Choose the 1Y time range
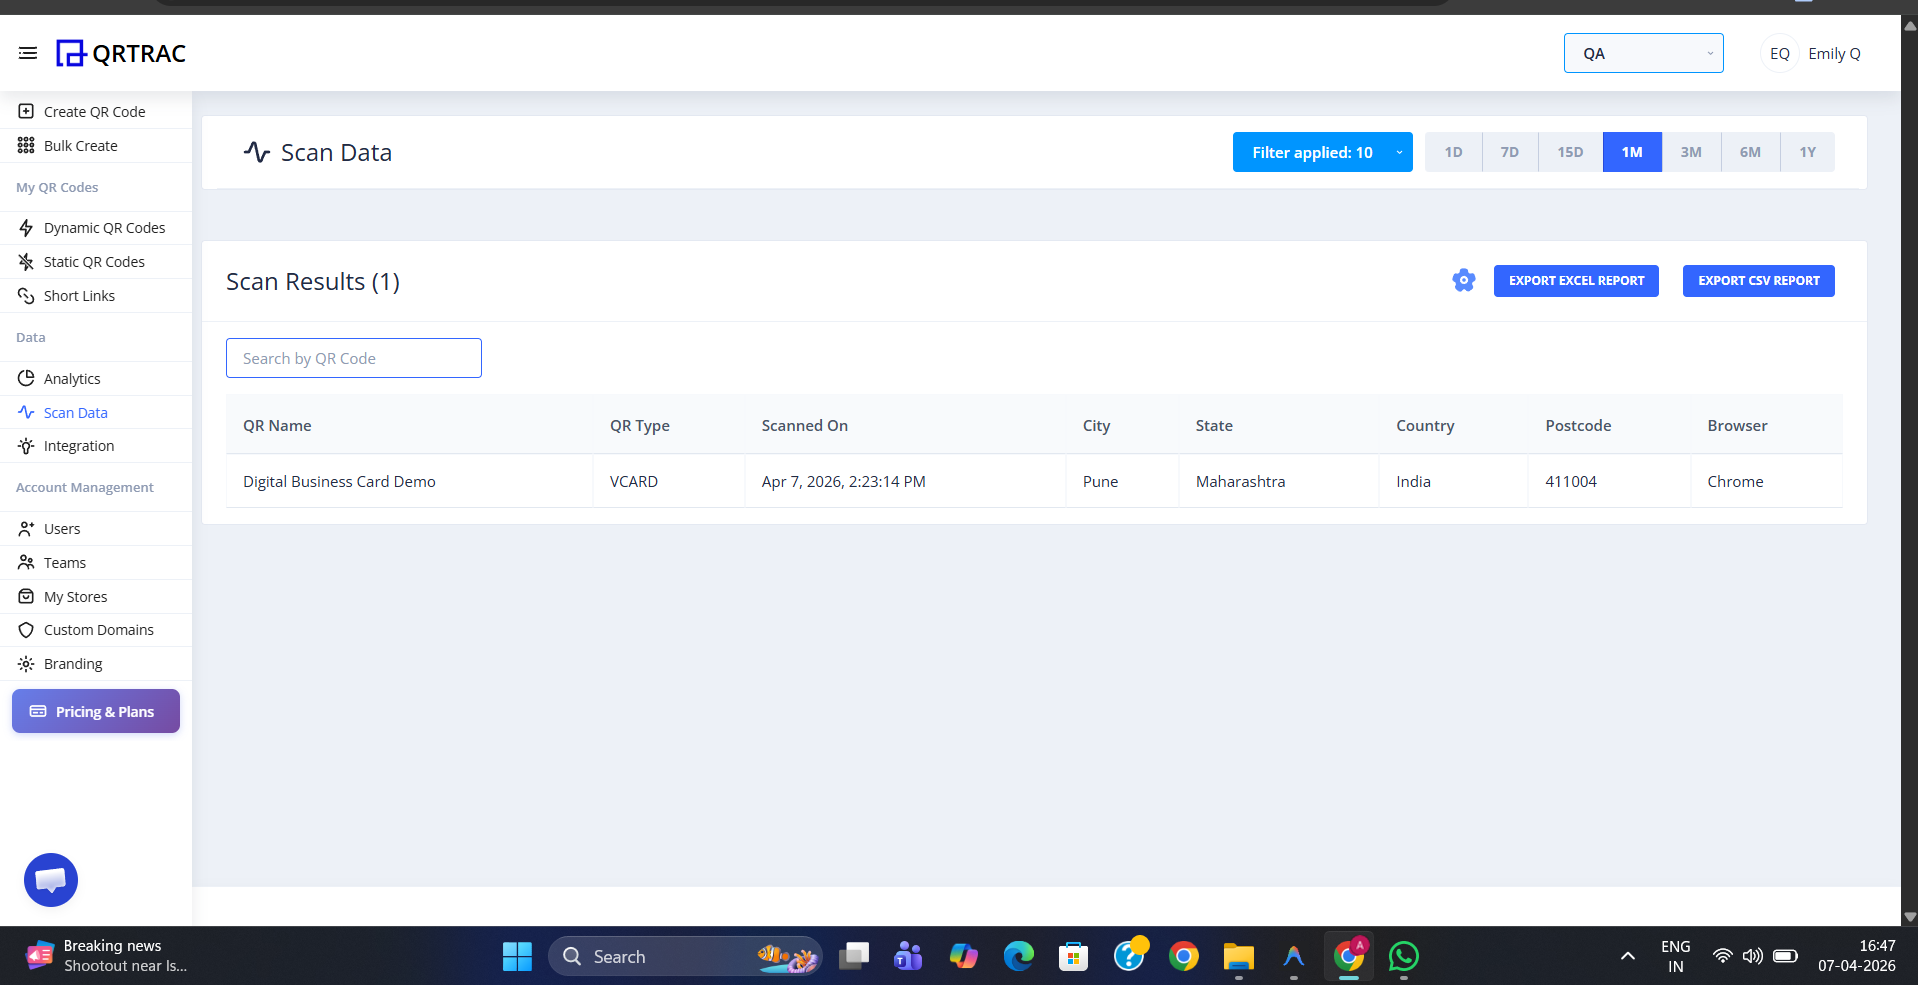The height and width of the screenshot is (985, 1918). coord(1806,152)
